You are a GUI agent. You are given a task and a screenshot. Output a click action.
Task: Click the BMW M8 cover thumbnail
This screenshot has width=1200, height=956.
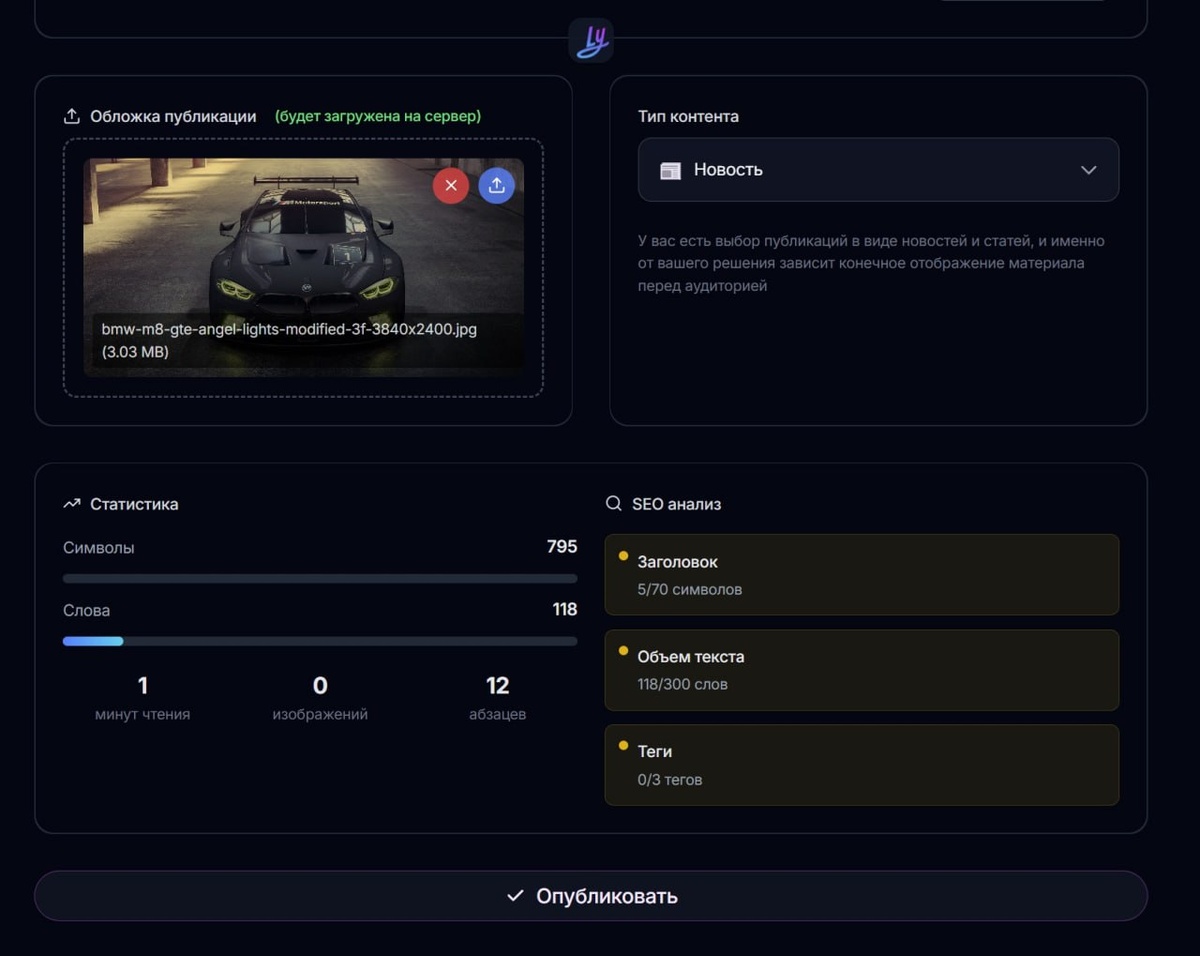pos(303,267)
